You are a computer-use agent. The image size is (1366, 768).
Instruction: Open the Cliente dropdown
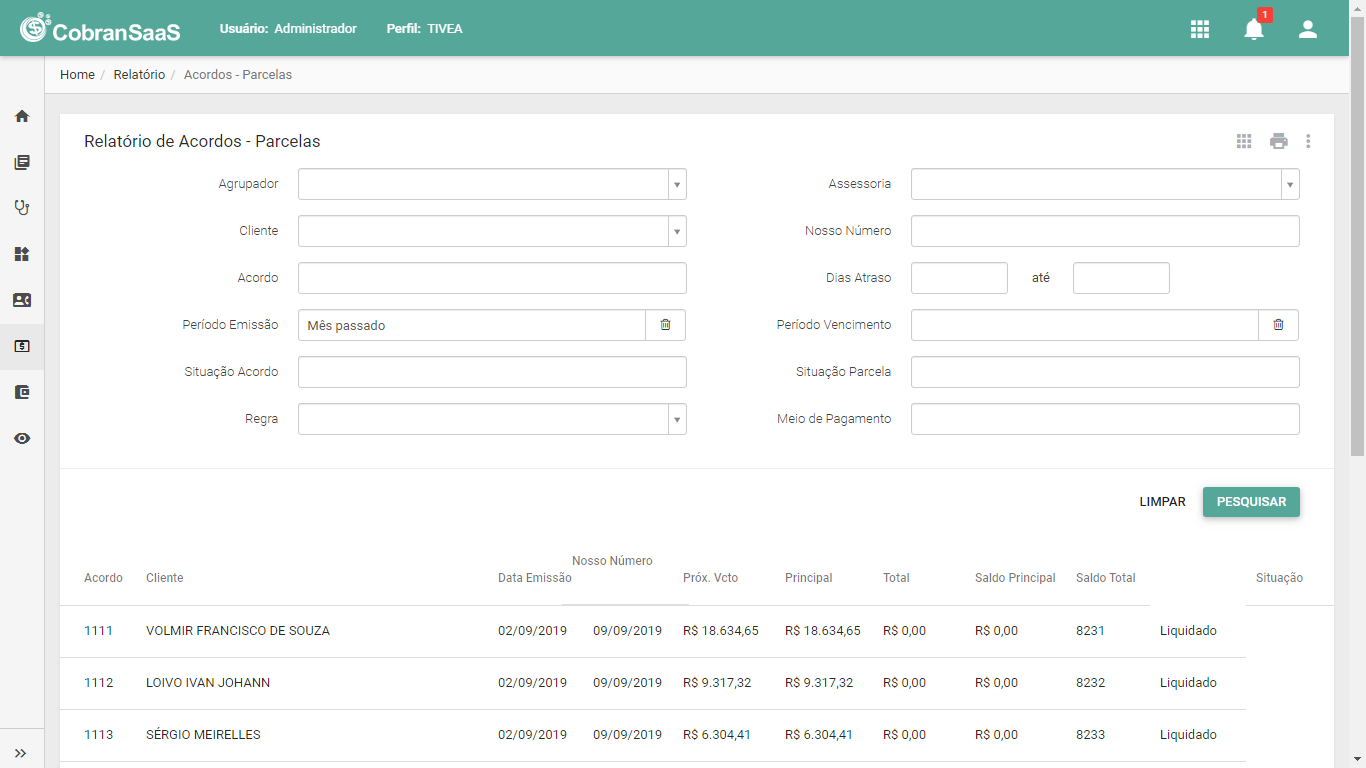point(492,231)
